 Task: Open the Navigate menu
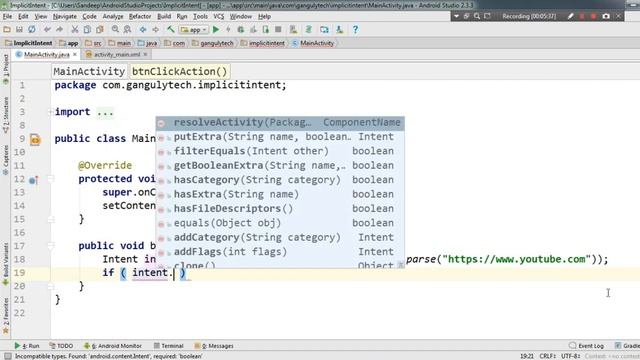point(64,16)
